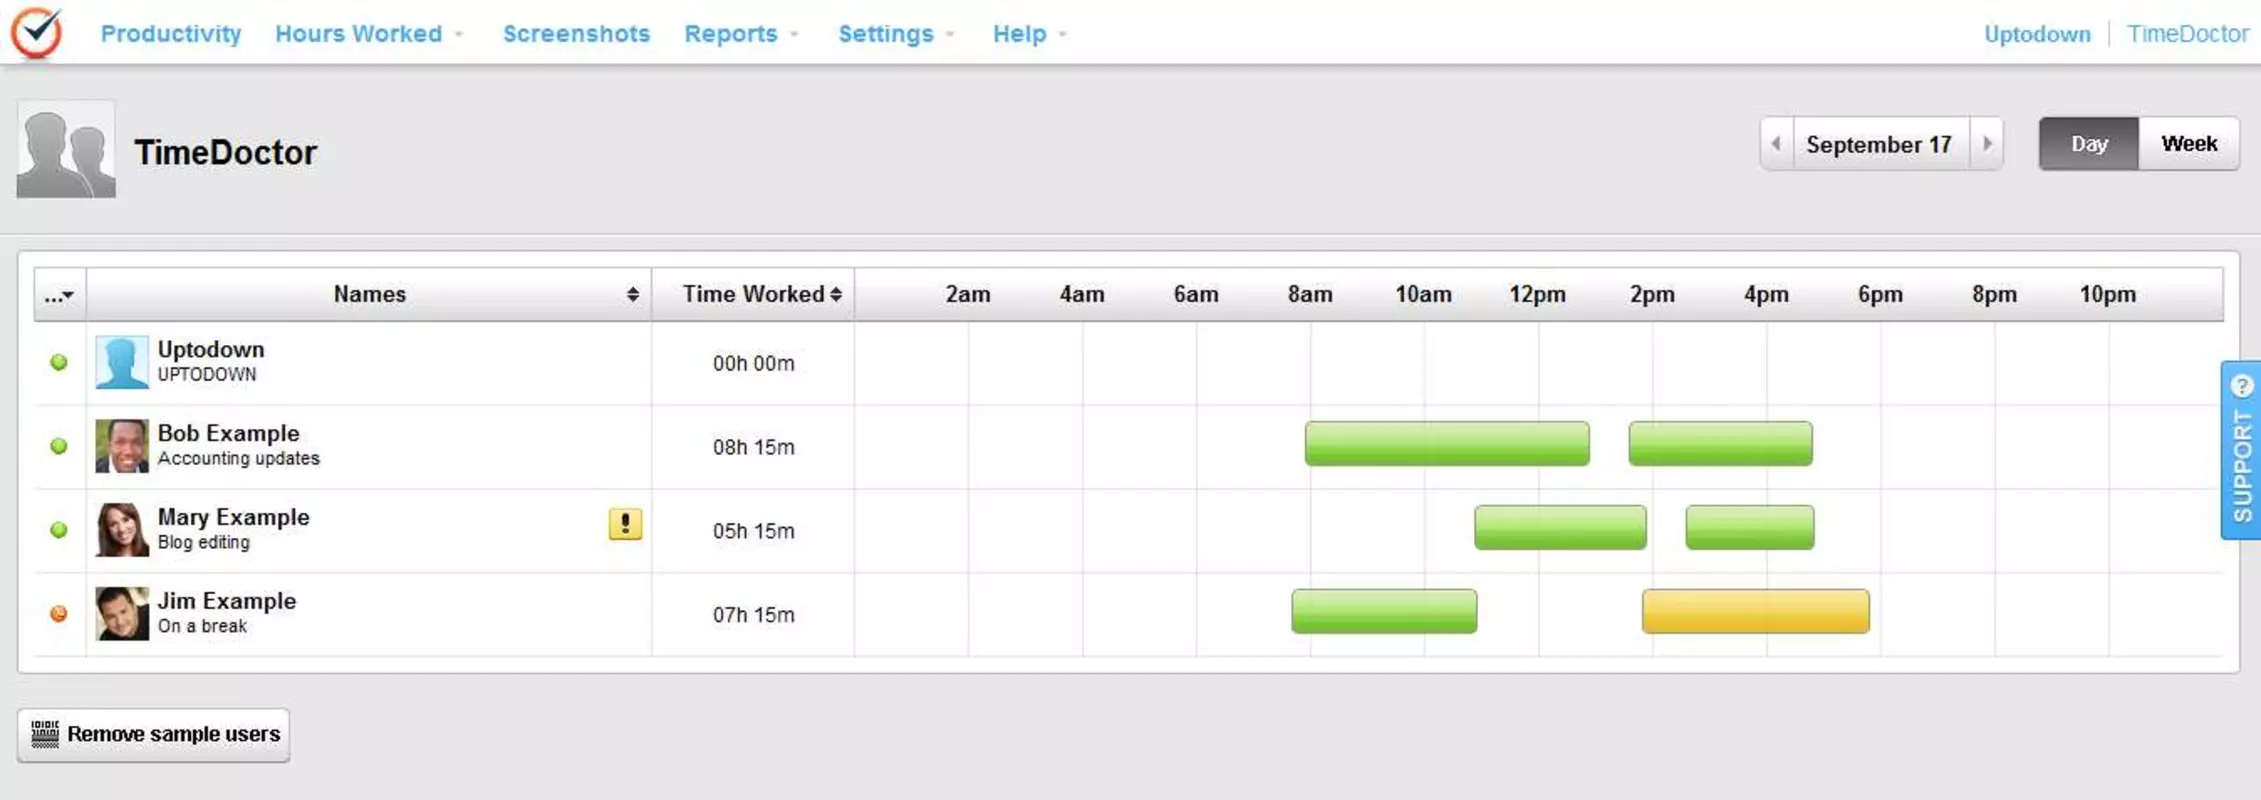Expand the Help menu
Image resolution: width=2261 pixels, height=800 pixels.
click(x=1030, y=34)
